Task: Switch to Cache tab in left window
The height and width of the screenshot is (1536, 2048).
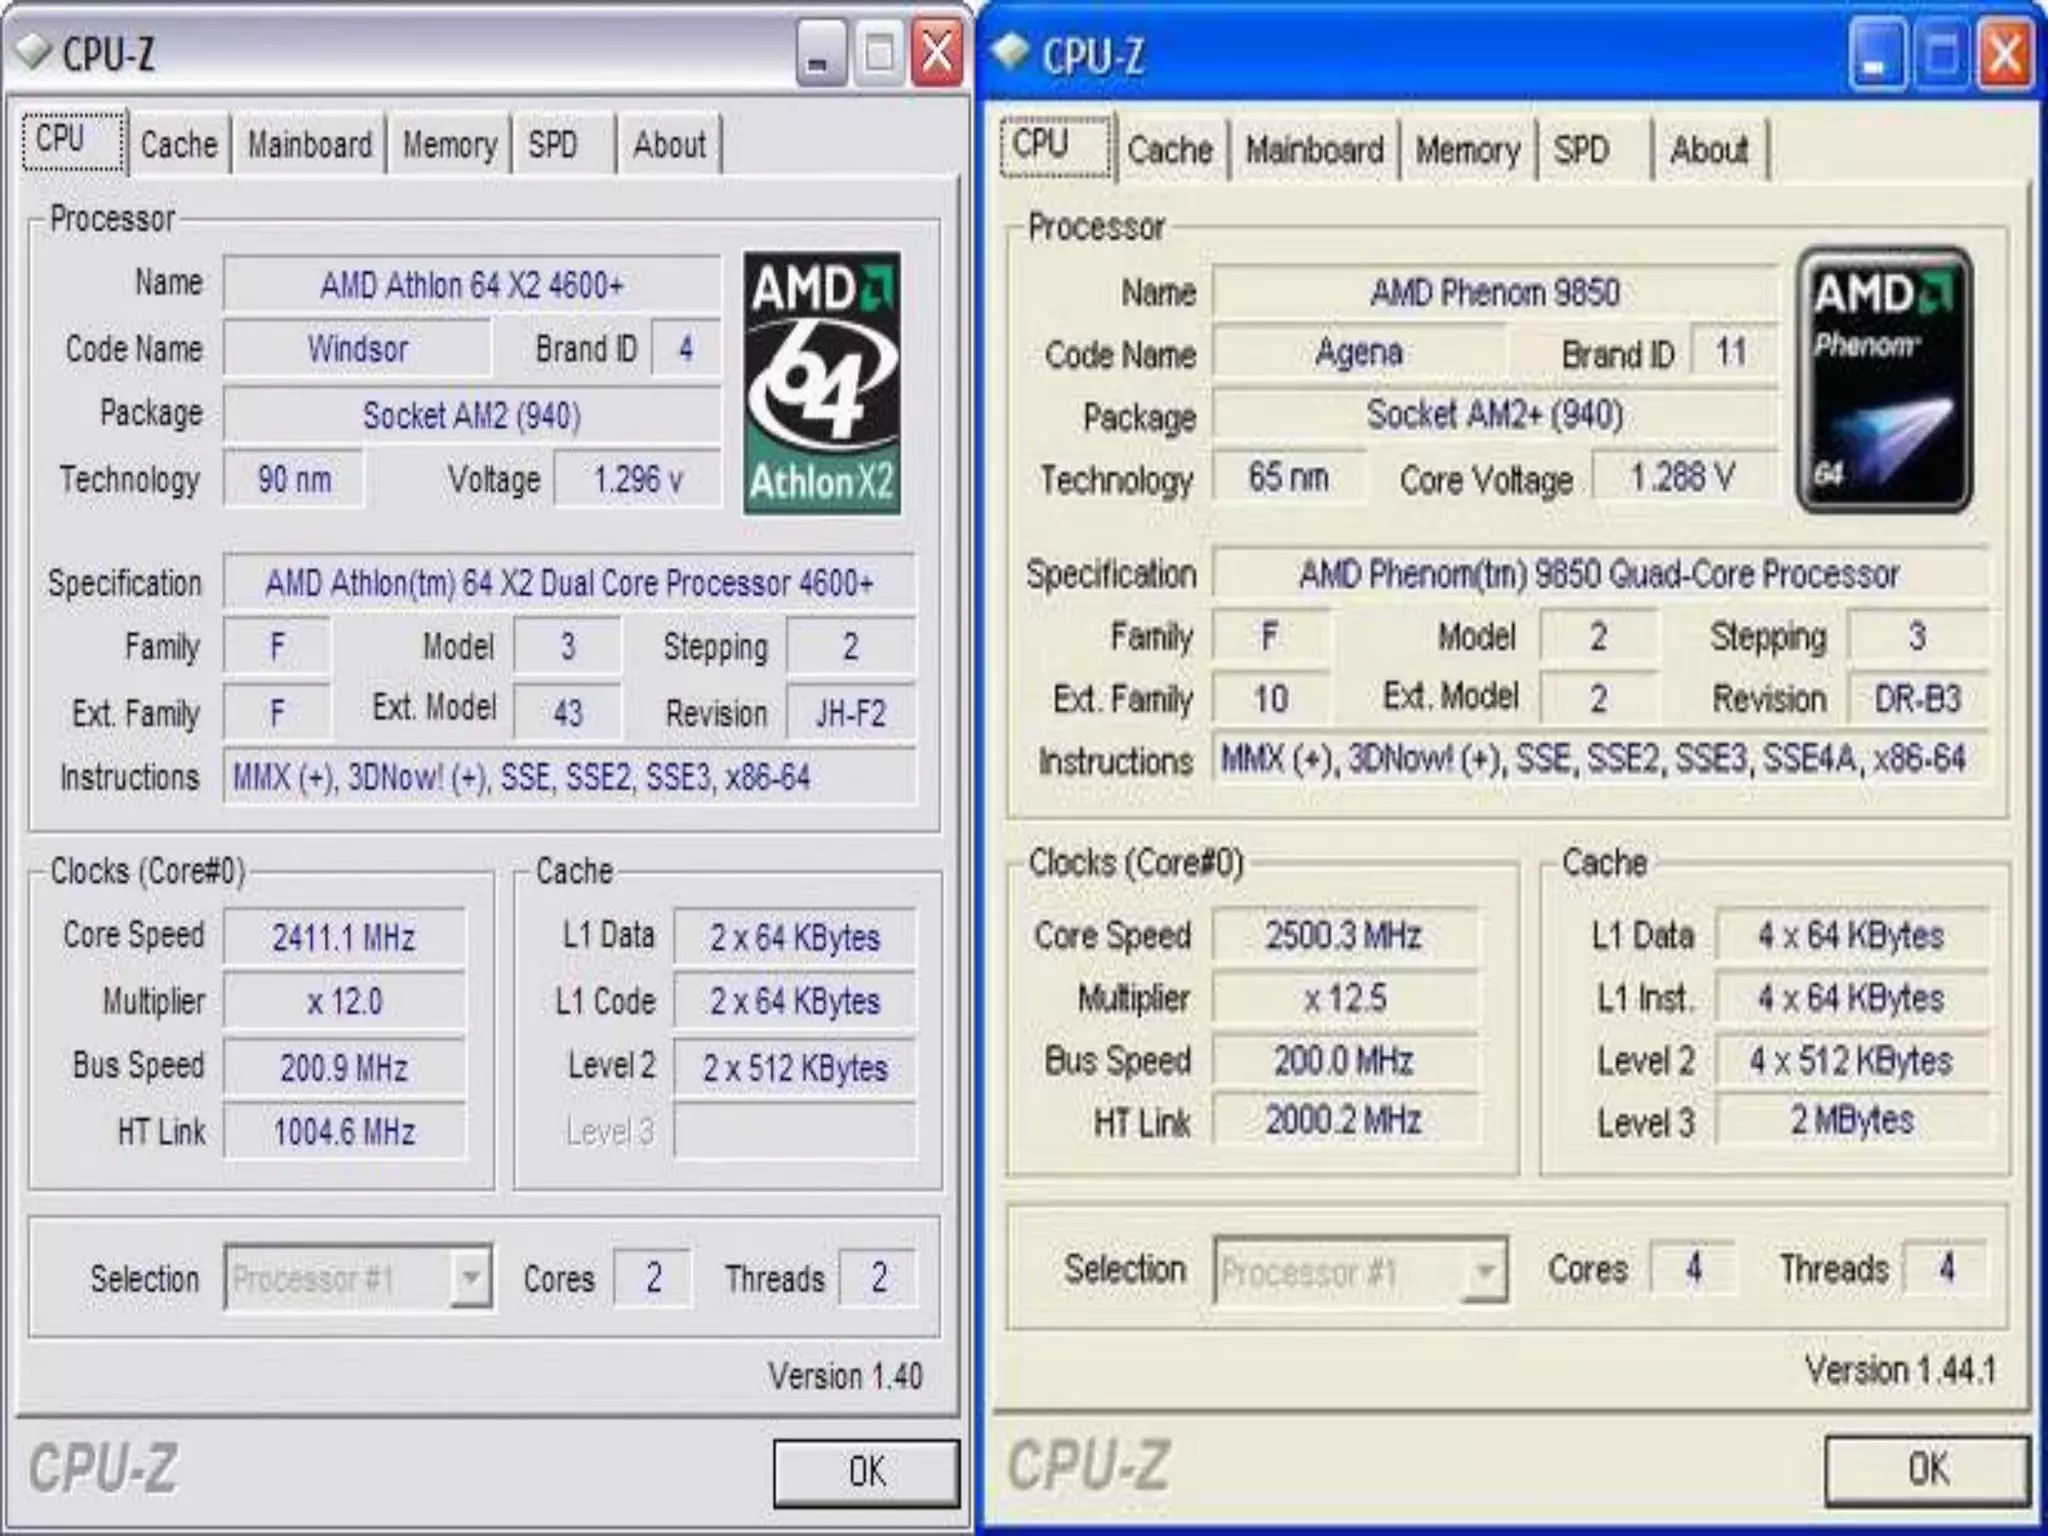Action: pyautogui.click(x=178, y=145)
